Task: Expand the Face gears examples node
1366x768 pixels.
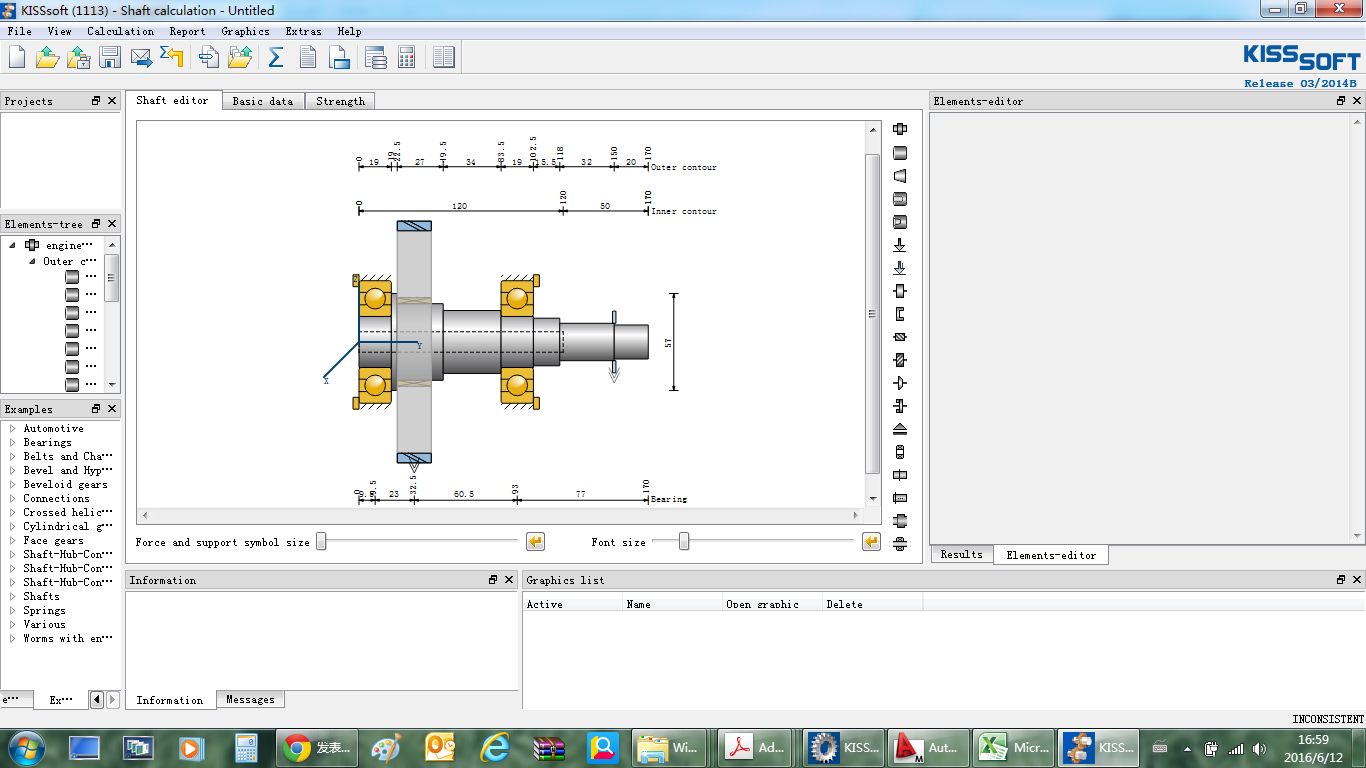Action: point(12,540)
